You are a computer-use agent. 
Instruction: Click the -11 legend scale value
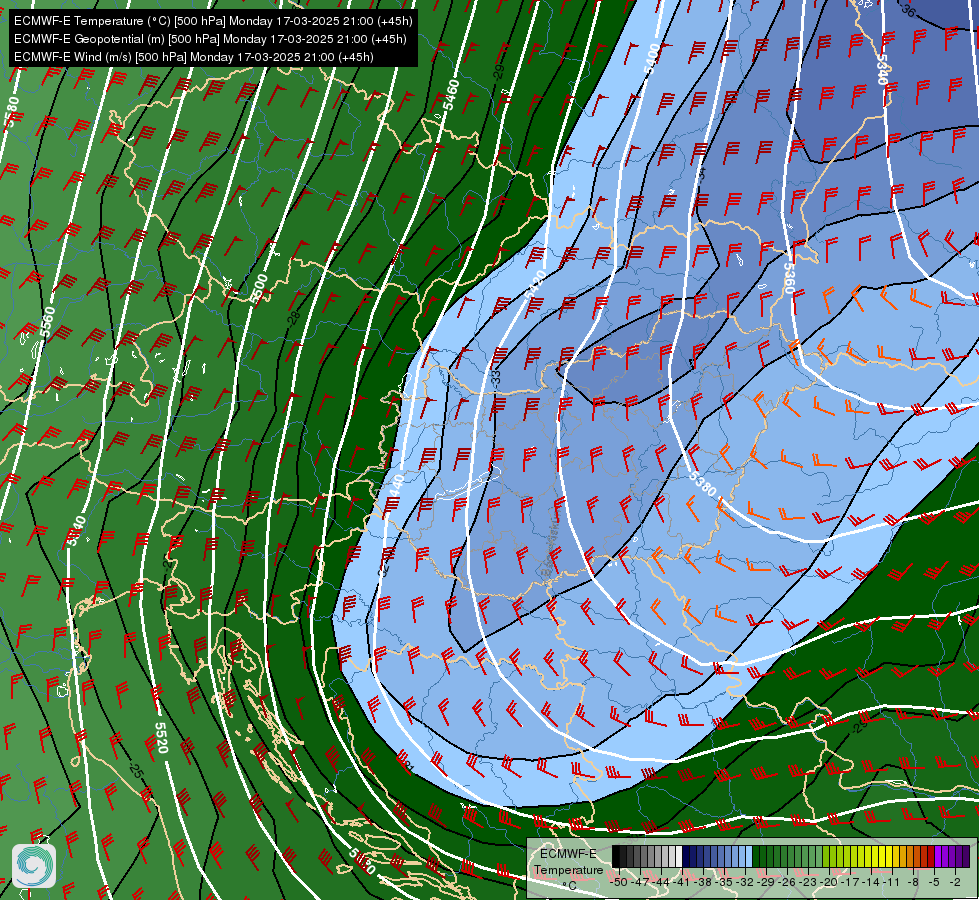(892, 882)
